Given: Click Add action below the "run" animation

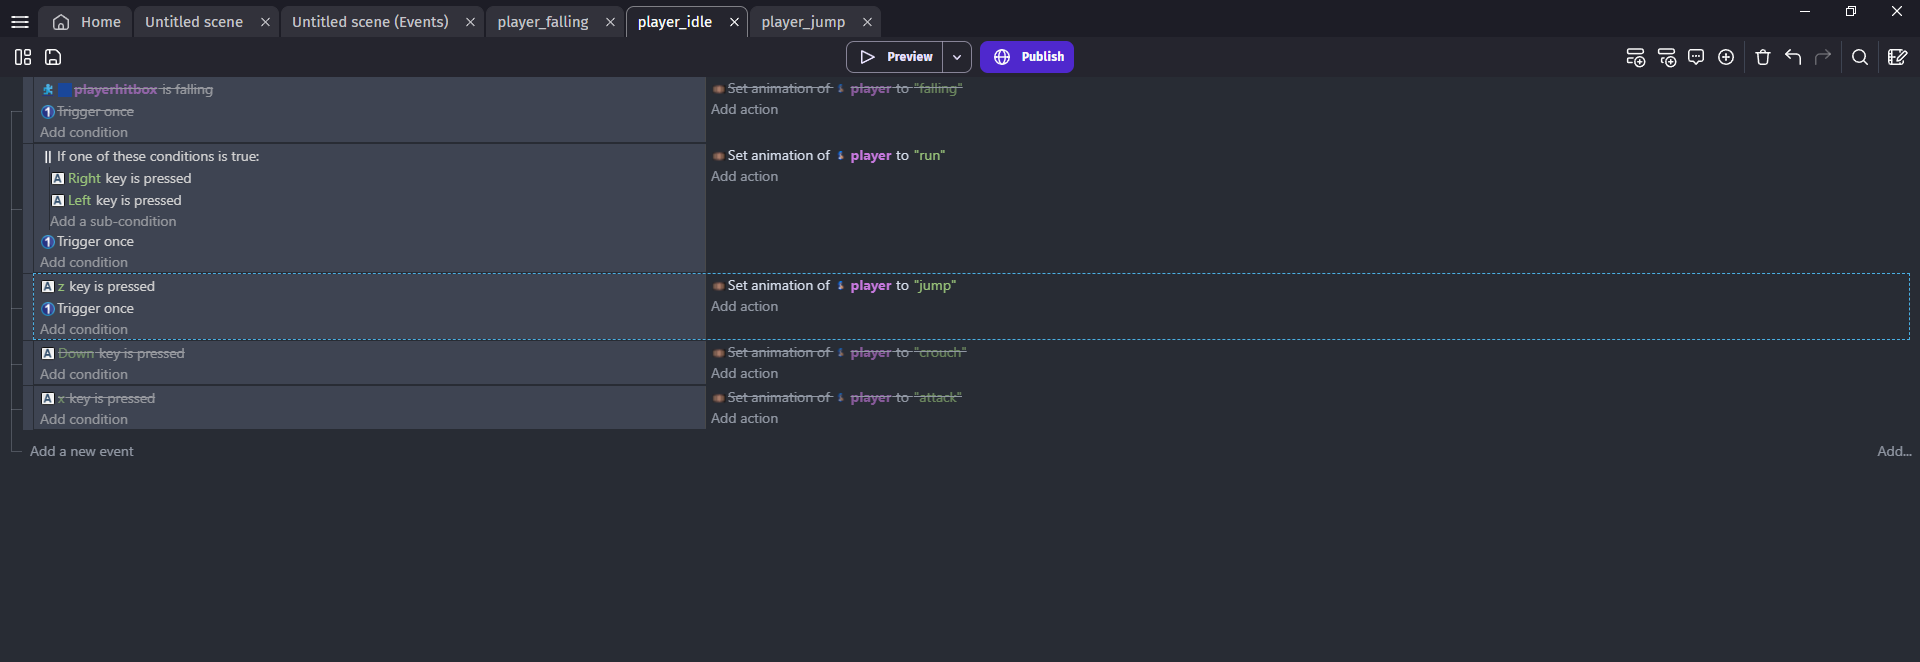Looking at the screenshot, I should [x=744, y=176].
